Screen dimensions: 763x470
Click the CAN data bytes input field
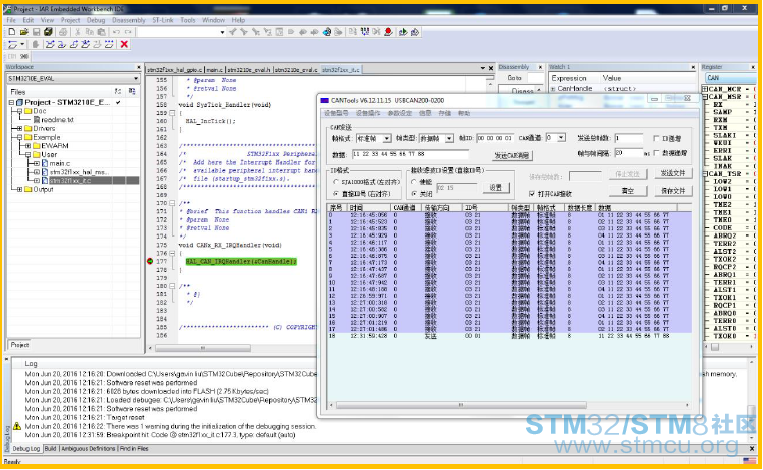click(410, 154)
